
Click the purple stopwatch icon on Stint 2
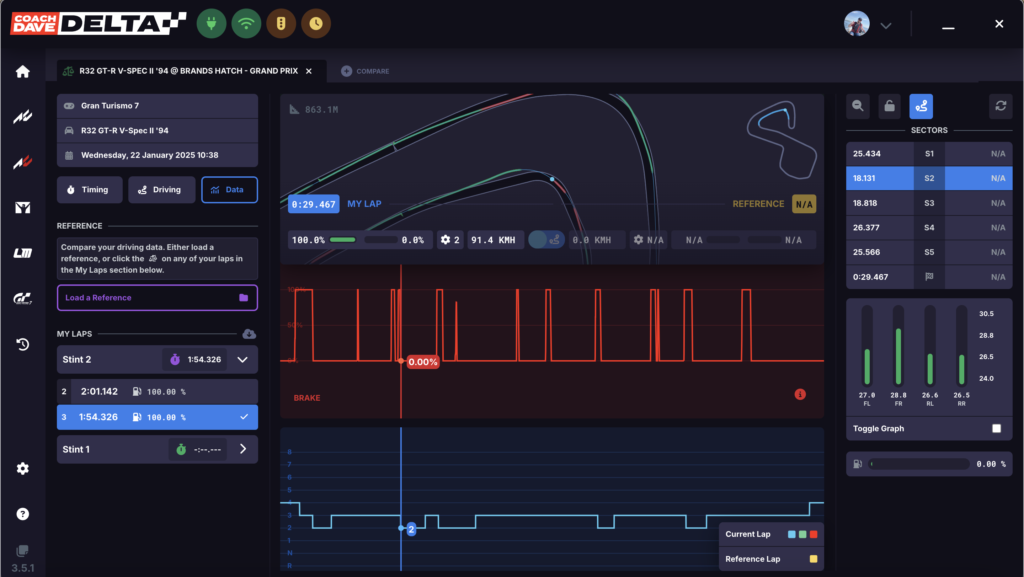pos(175,360)
